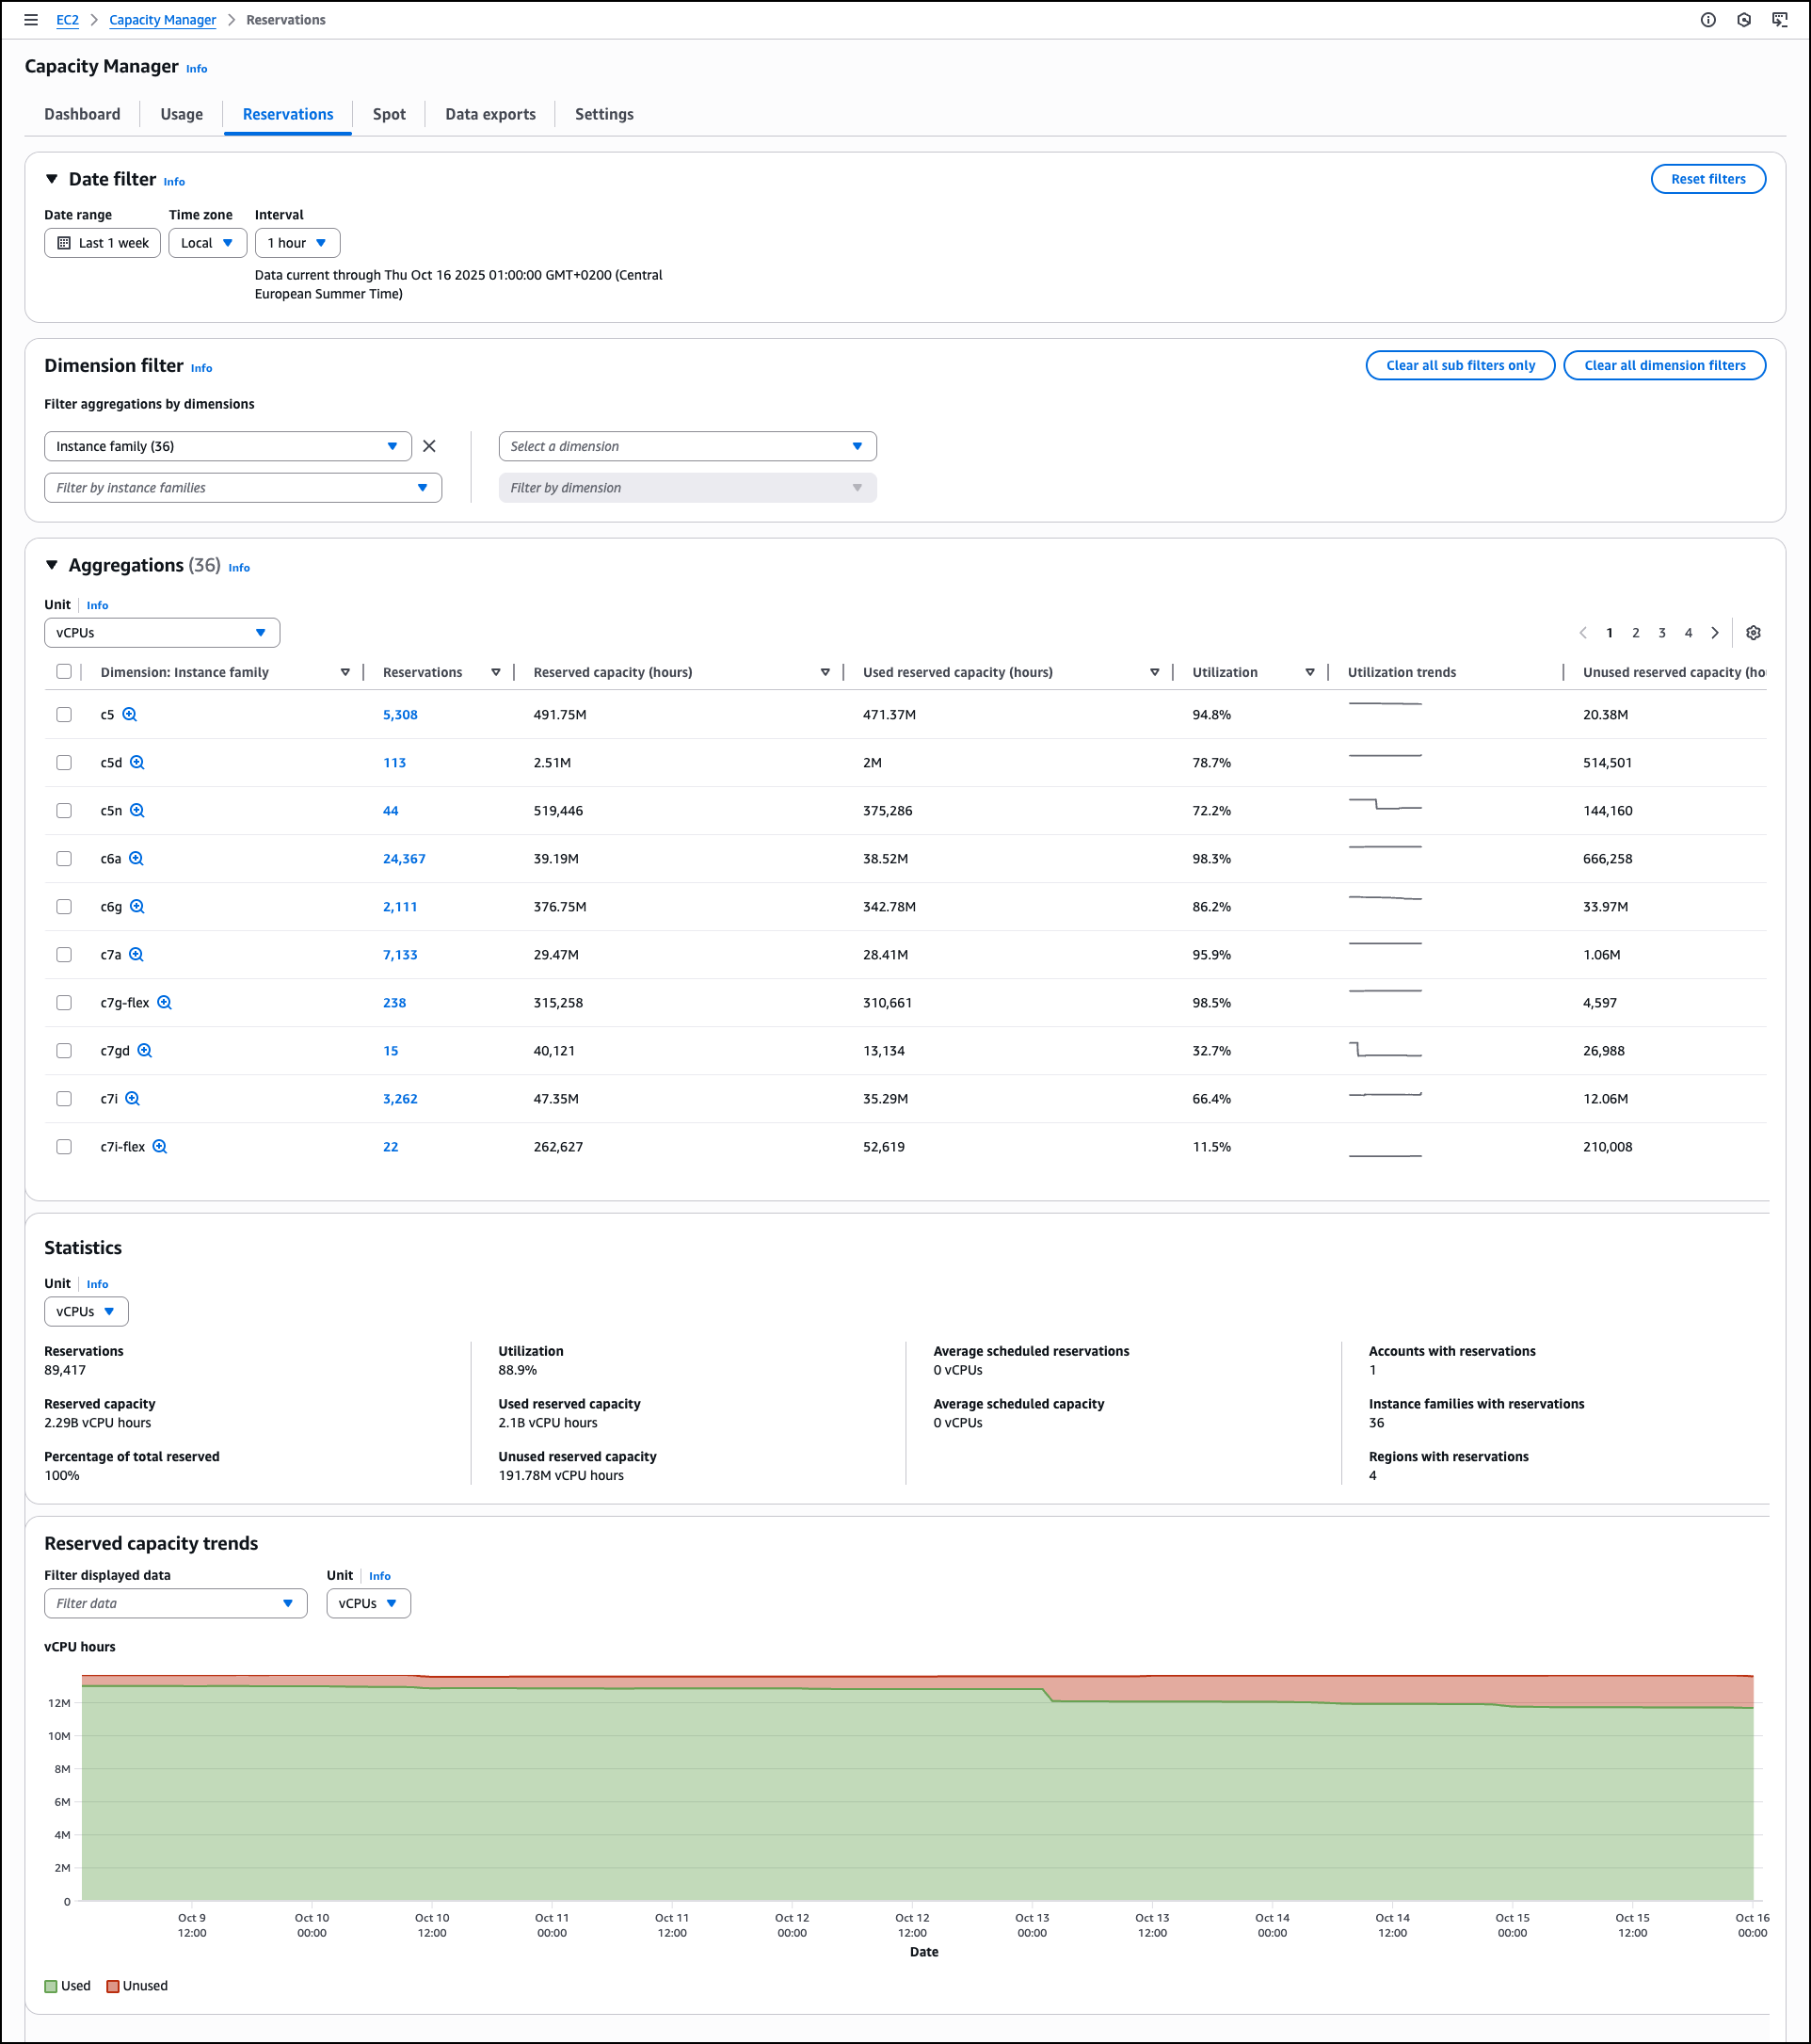Open calendar icon in date range picker
Image resolution: width=1811 pixels, height=2044 pixels.
(x=63, y=243)
